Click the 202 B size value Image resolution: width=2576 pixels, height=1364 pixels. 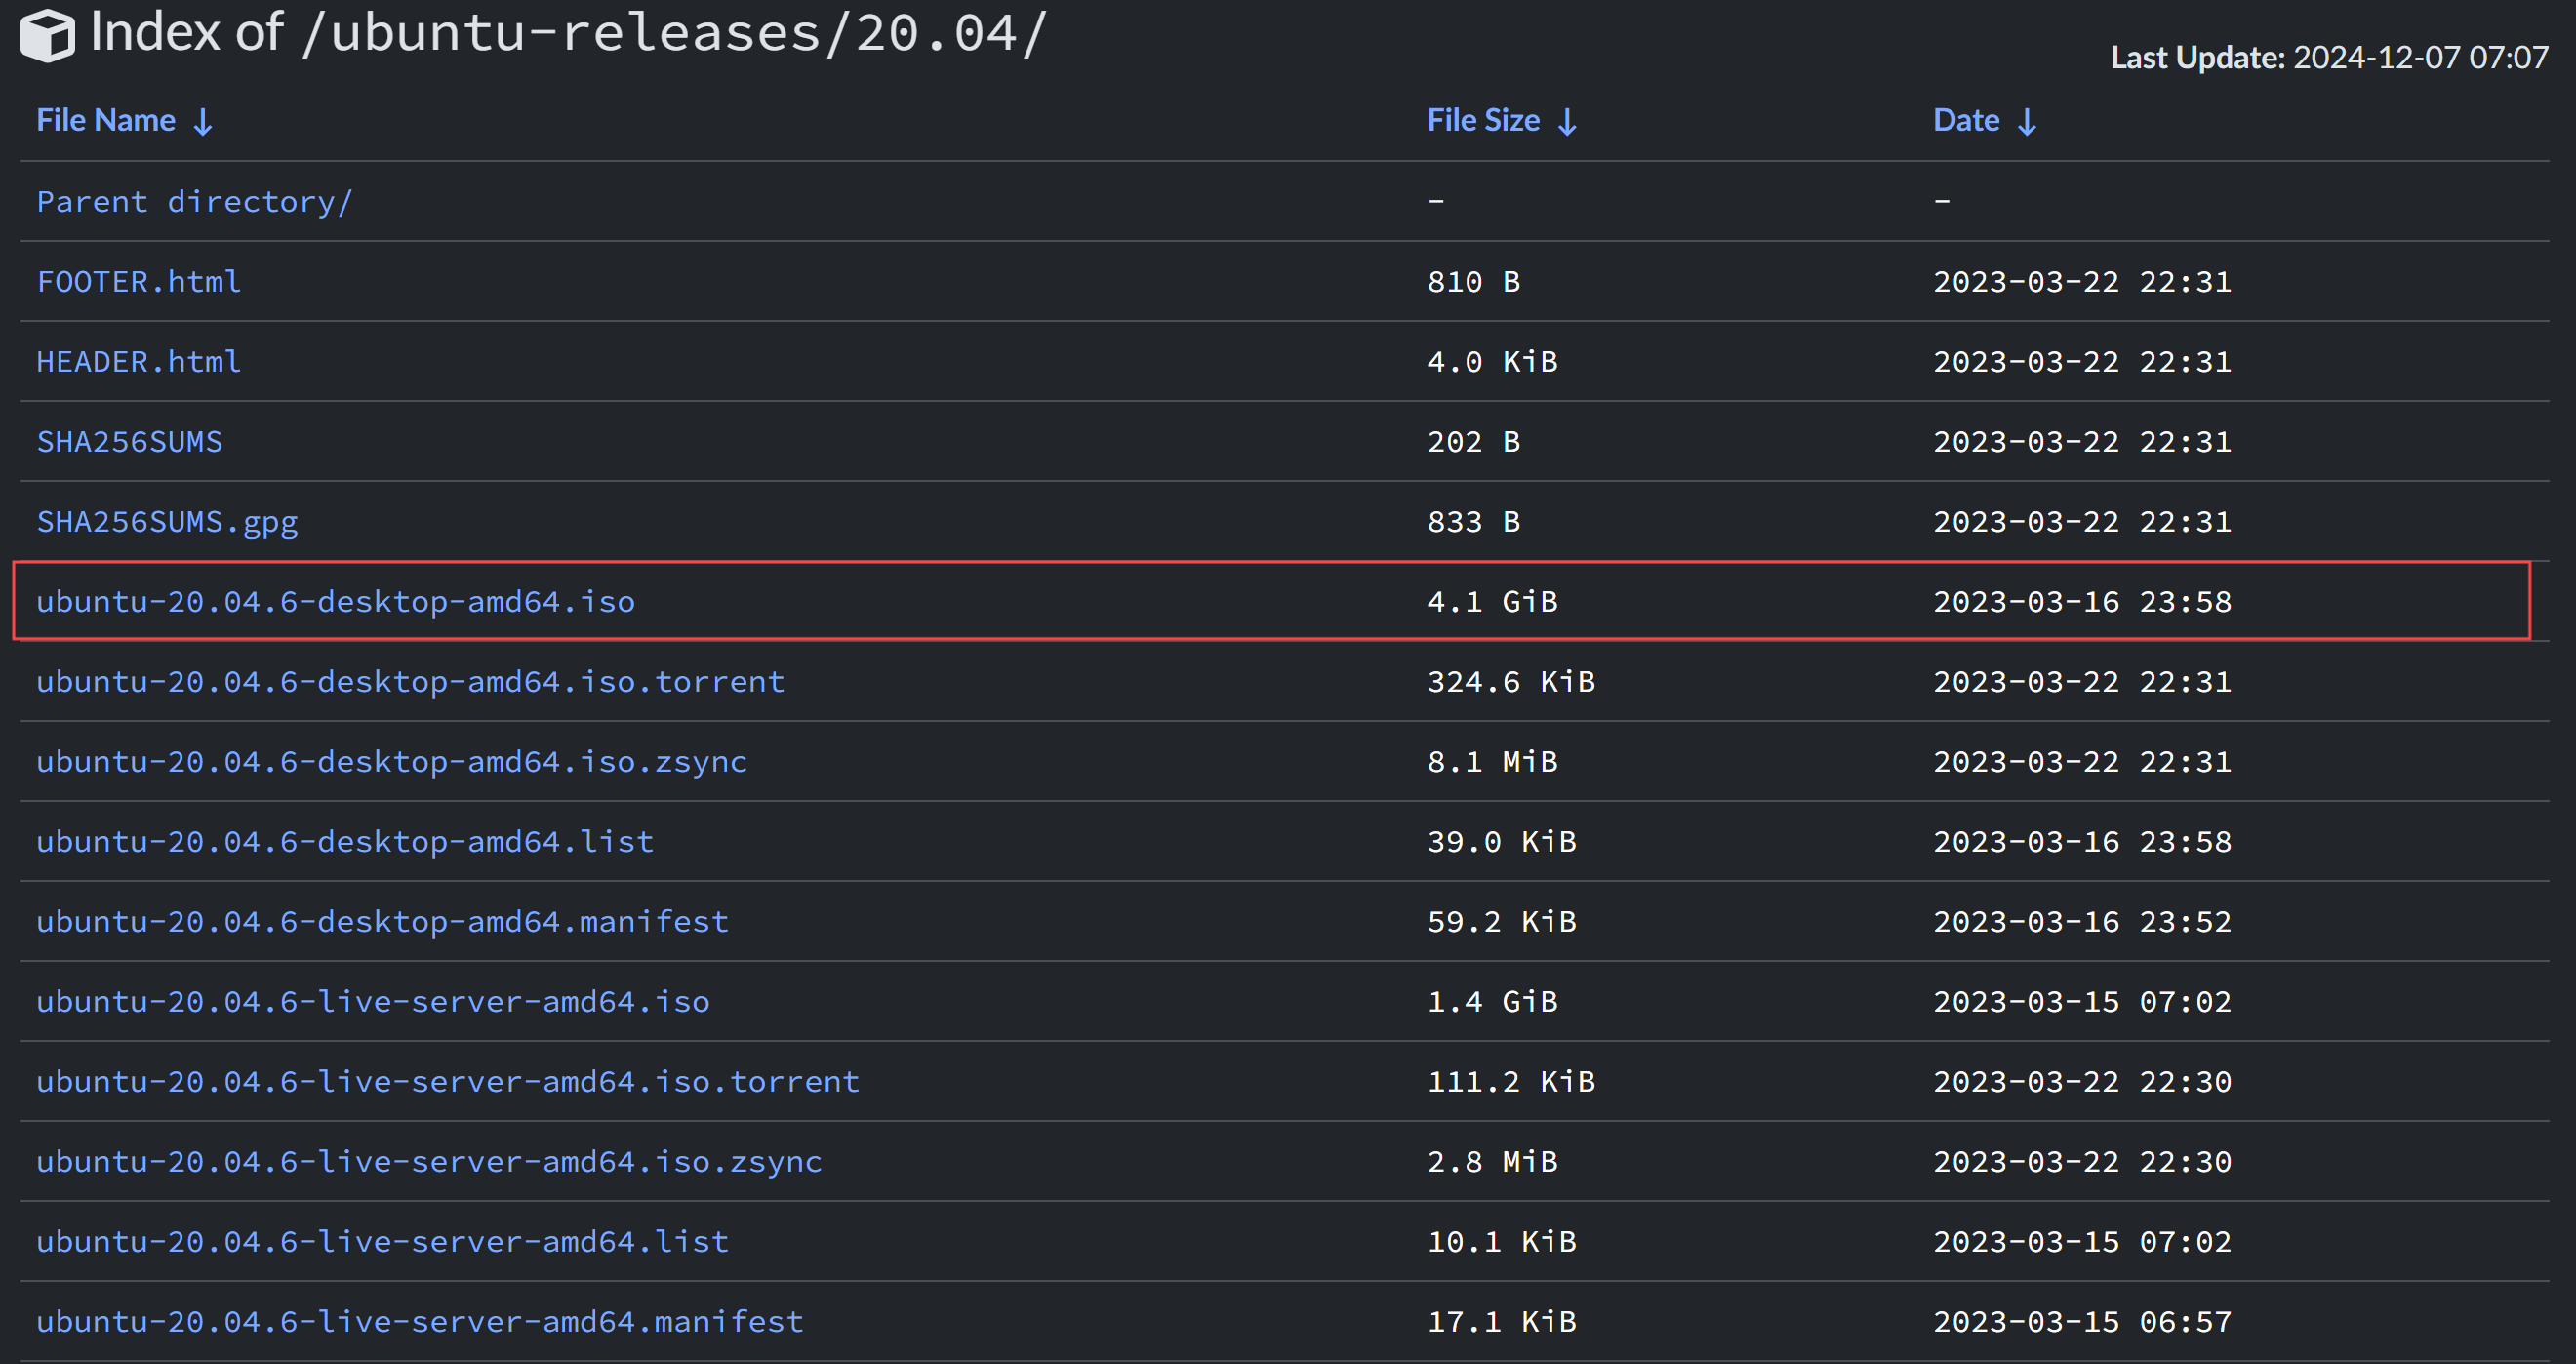pos(1473,442)
